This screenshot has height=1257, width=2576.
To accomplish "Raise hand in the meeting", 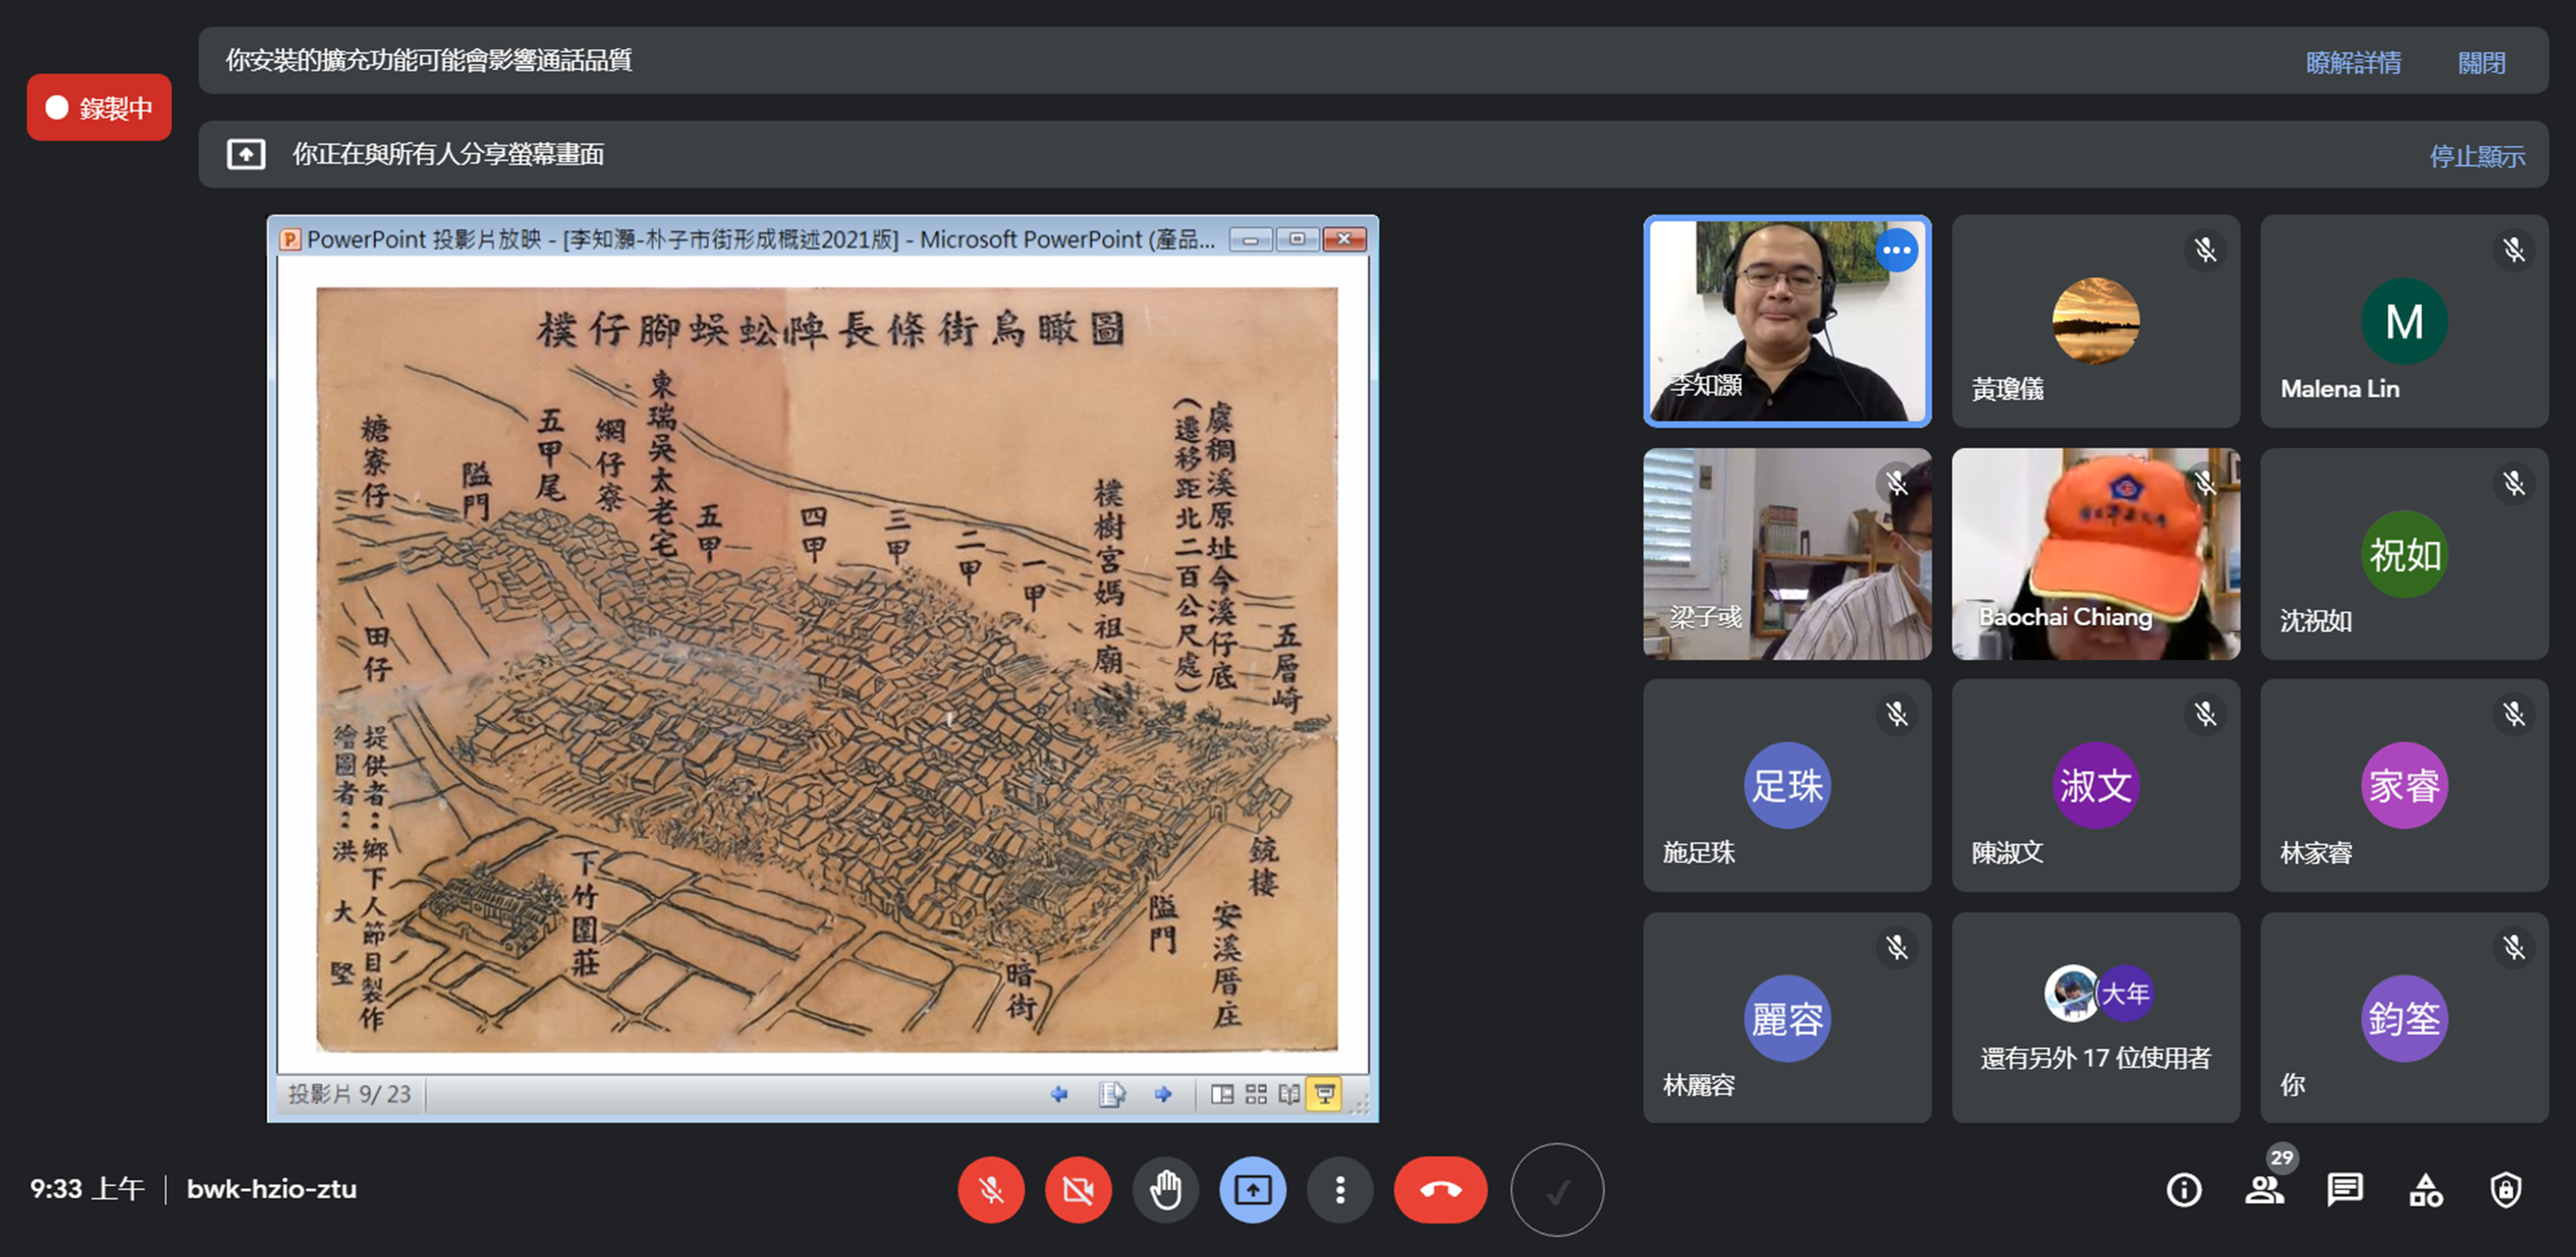I will (x=1165, y=1190).
